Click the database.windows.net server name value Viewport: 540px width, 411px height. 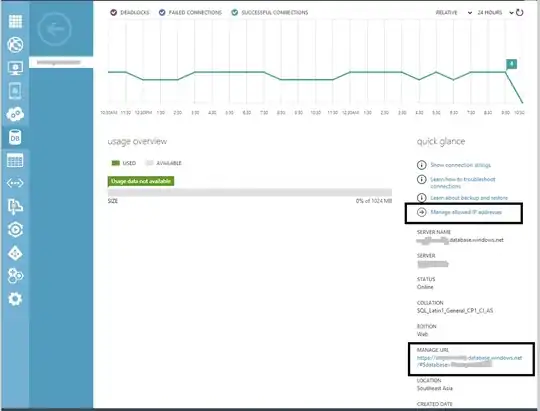[x=460, y=240]
